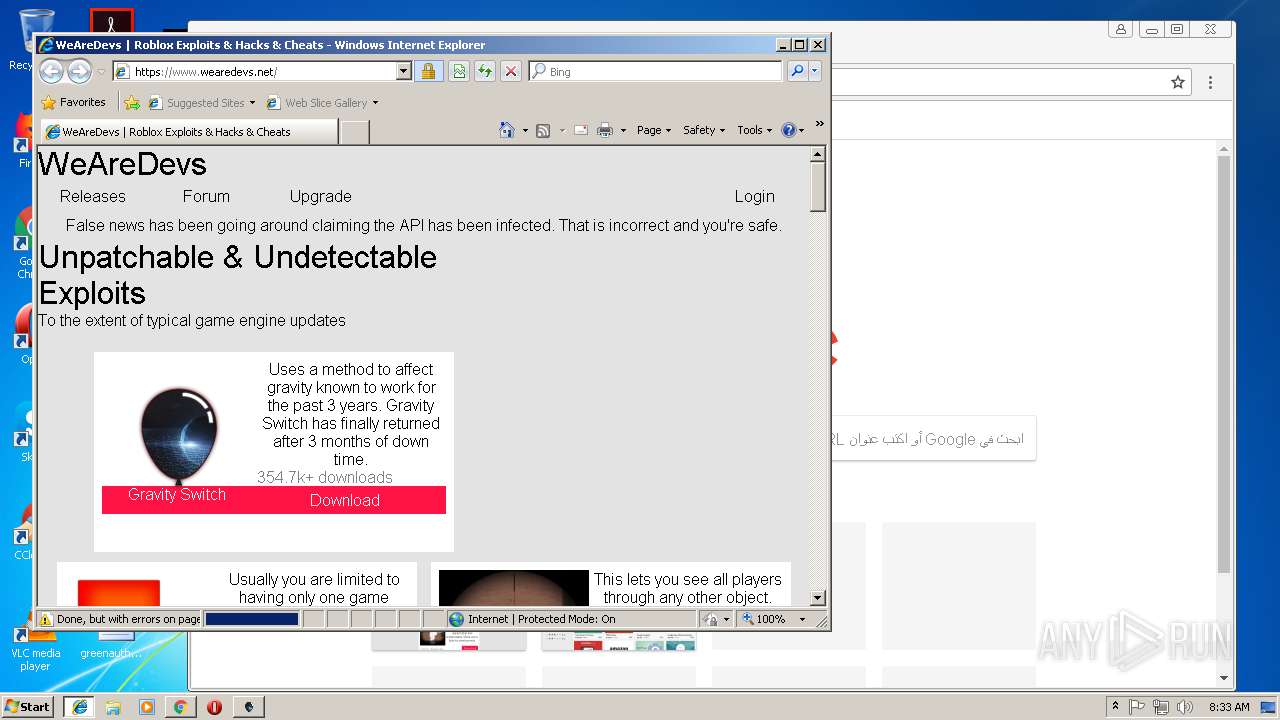
Task: Expand the Home button dropdown arrow
Action: coord(525,130)
